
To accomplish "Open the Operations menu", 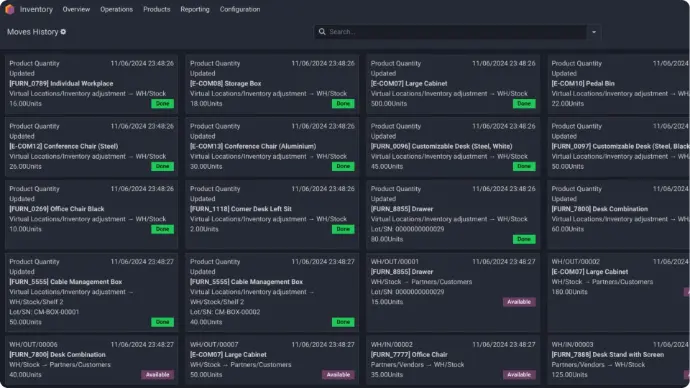I will tap(116, 9).
